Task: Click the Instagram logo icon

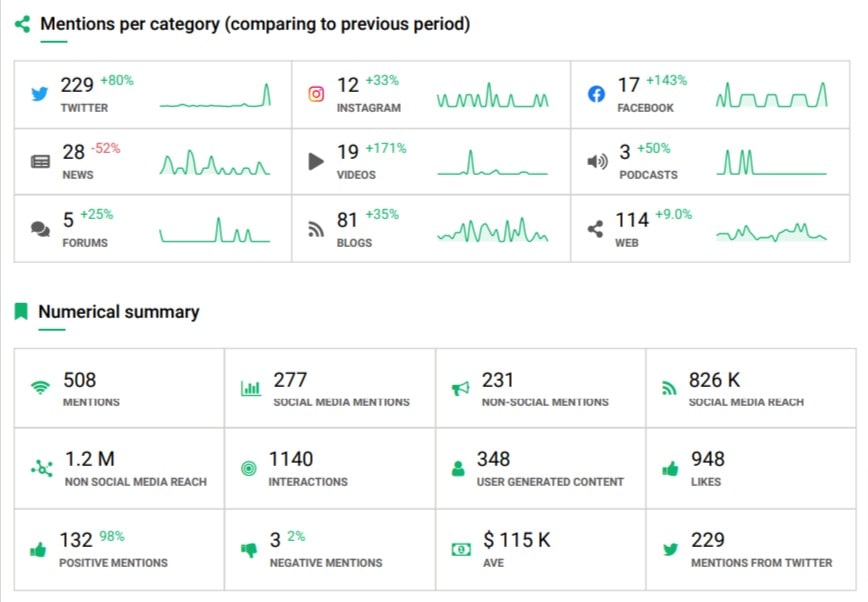Action: tap(316, 94)
